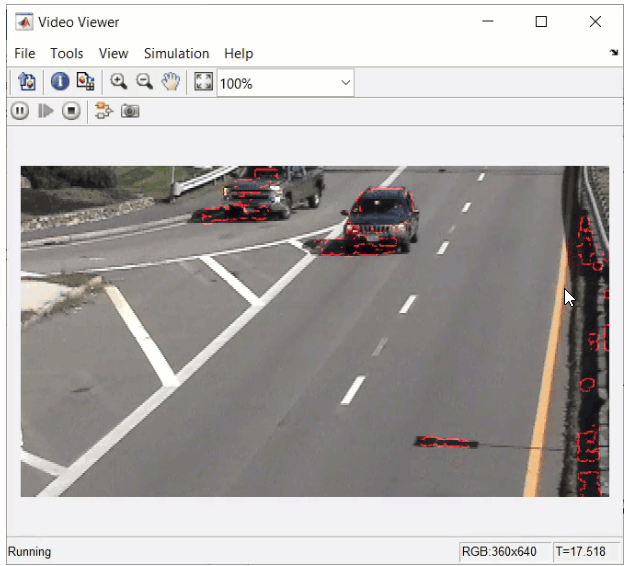
Task: Click Highlight Simulink block icon
Action: pos(104,111)
